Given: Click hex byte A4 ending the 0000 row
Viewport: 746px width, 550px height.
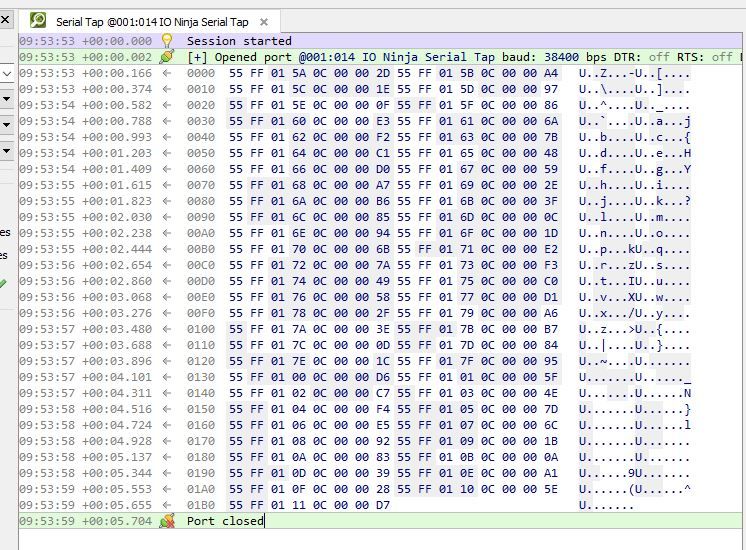Looking at the screenshot, I should tap(551, 73).
